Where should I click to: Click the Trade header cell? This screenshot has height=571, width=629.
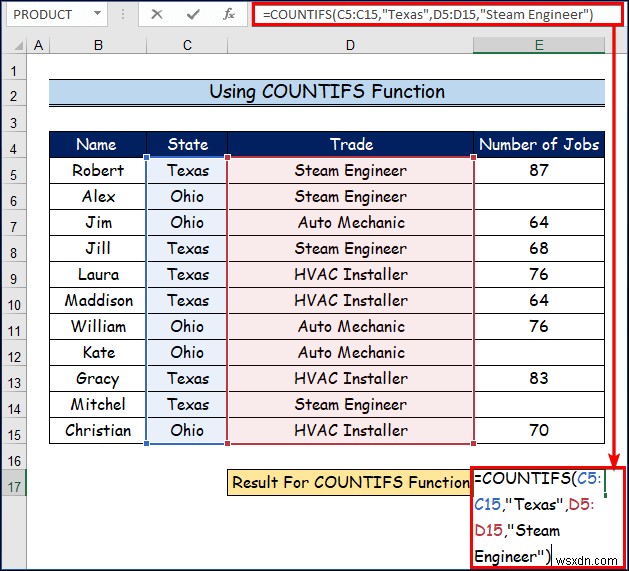point(351,144)
